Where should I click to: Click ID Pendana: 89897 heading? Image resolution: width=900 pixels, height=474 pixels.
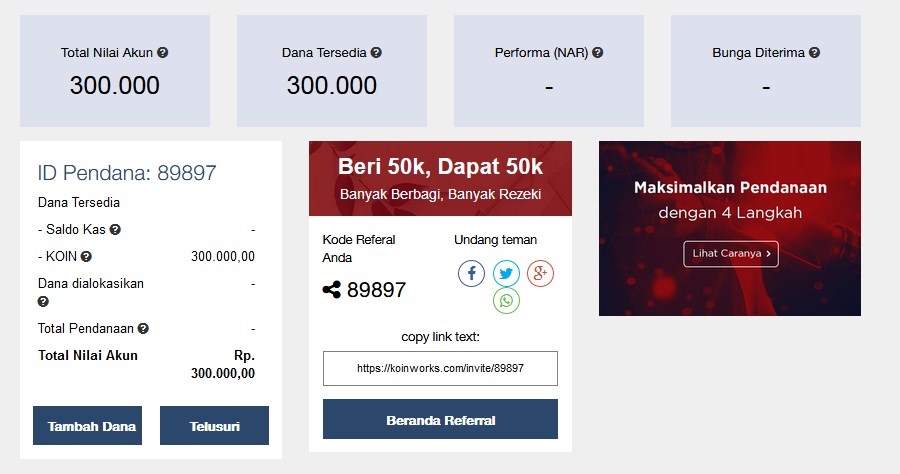[127, 173]
